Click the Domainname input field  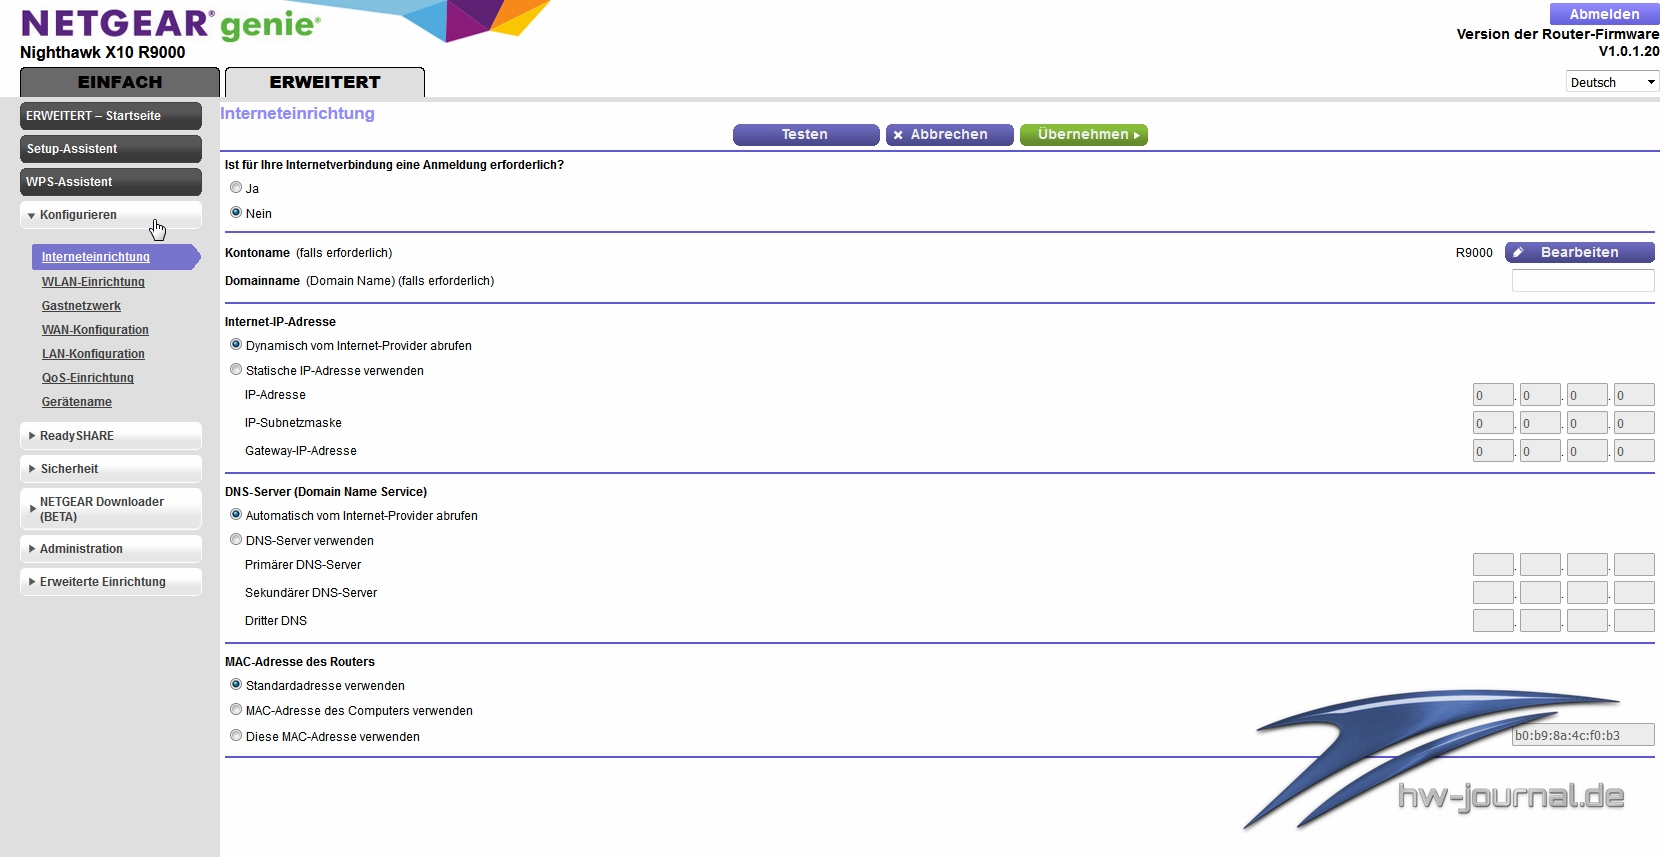pyautogui.click(x=1582, y=281)
